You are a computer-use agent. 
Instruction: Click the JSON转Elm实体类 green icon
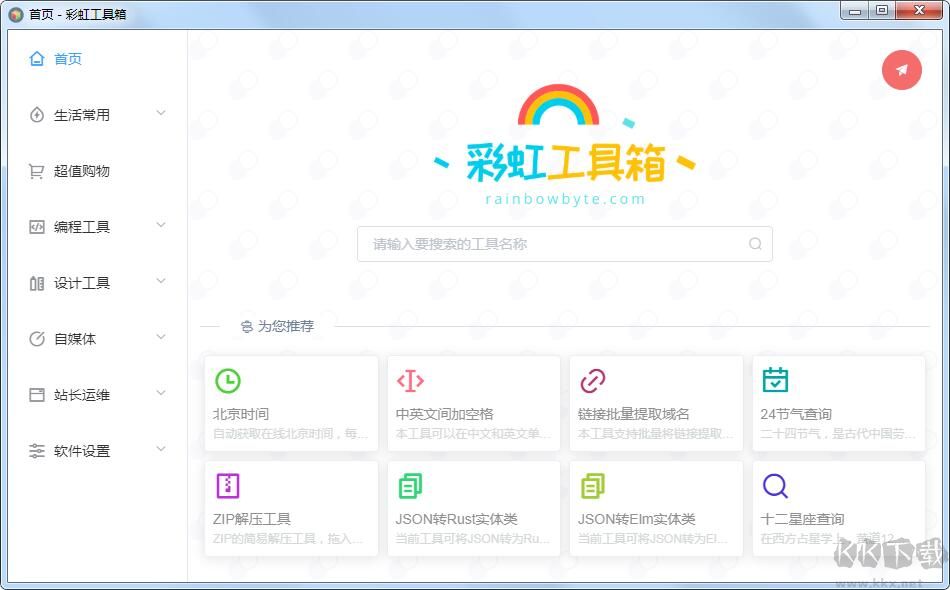pyautogui.click(x=593, y=486)
